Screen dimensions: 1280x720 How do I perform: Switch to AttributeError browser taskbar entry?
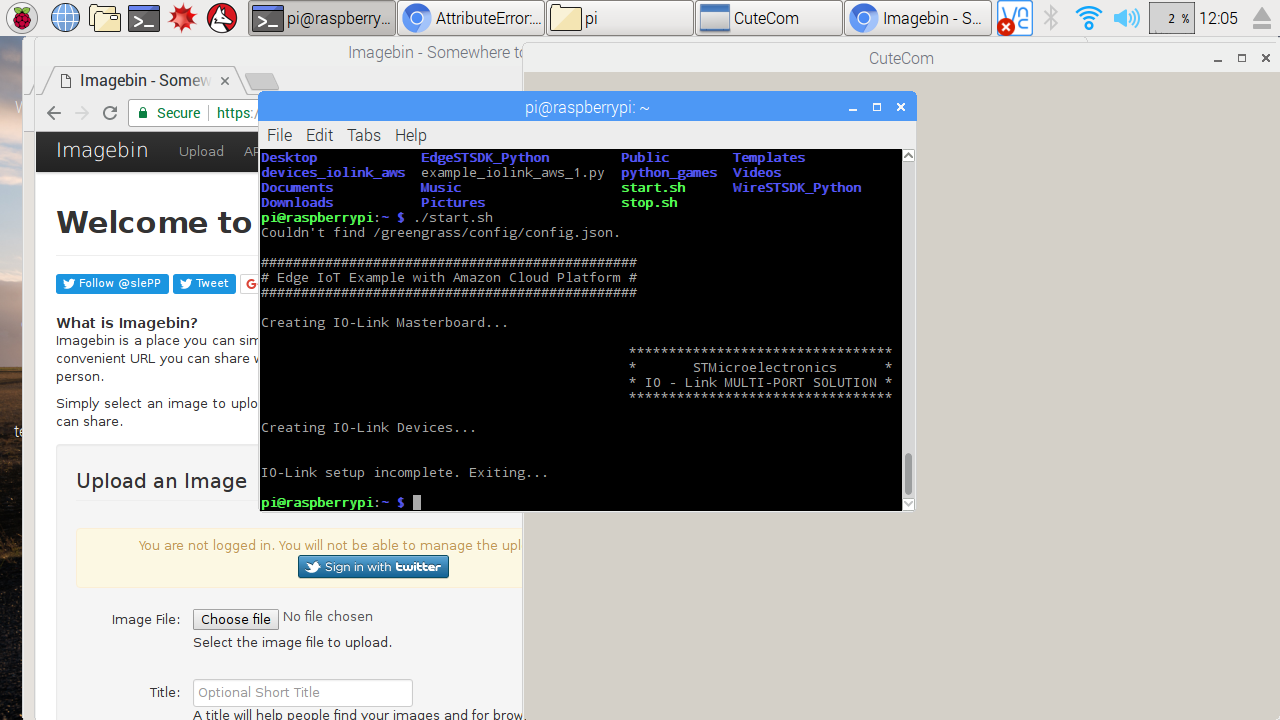coord(471,18)
